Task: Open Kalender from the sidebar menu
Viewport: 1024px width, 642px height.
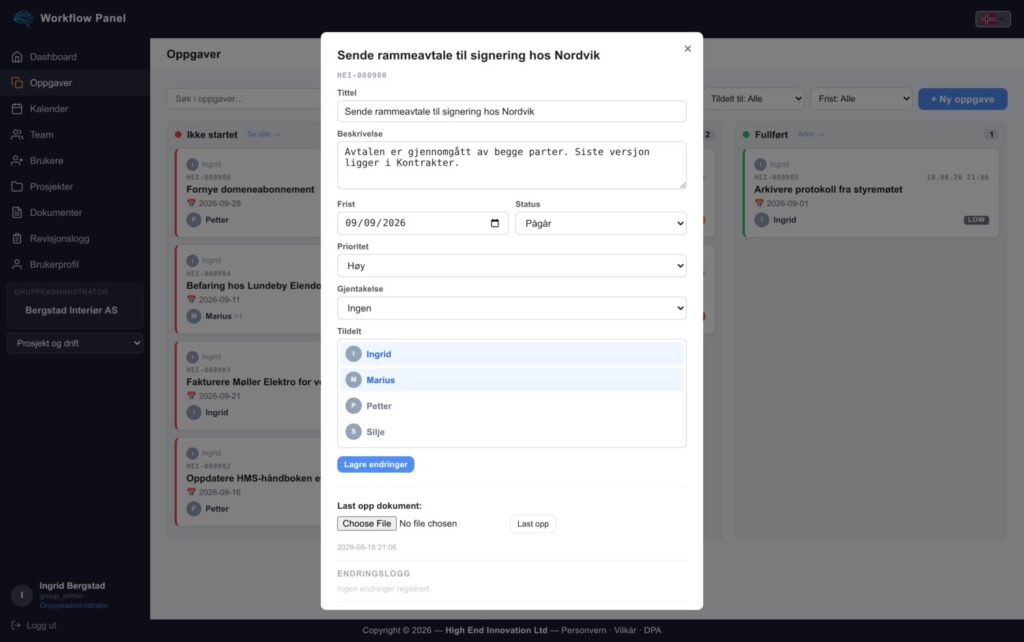Action: coord(74,108)
